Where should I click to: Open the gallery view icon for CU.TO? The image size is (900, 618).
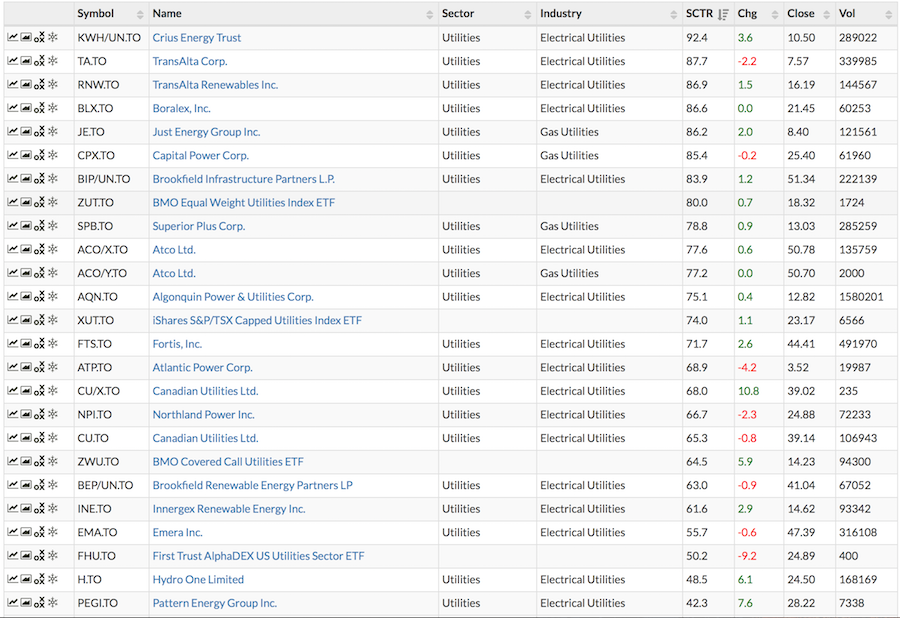[x=26, y=437]
